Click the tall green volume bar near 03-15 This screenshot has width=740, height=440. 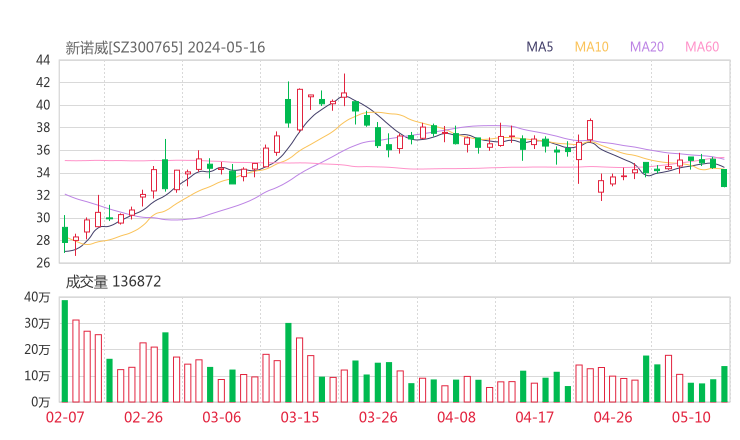click(x=288, y=363)
